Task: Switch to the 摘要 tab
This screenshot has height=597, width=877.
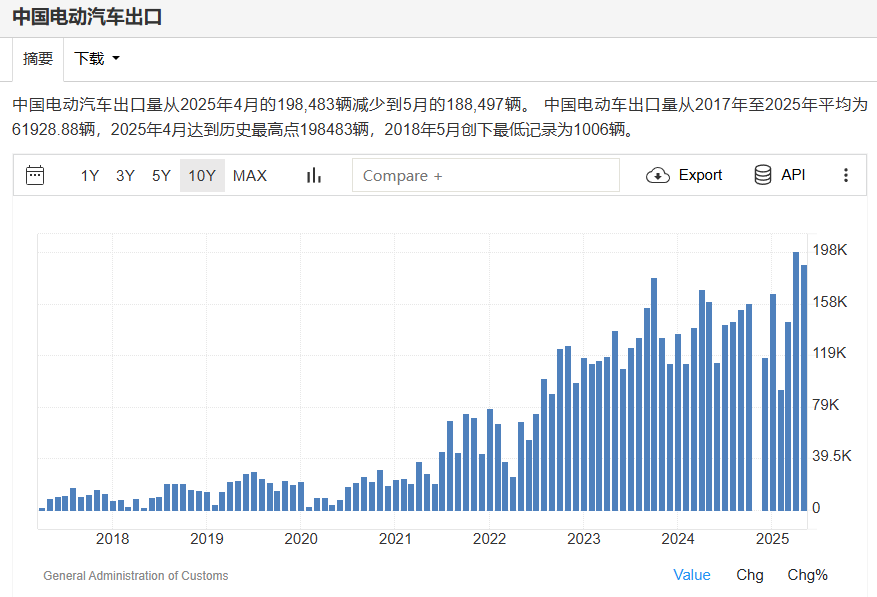Action: tap(38, 58)
